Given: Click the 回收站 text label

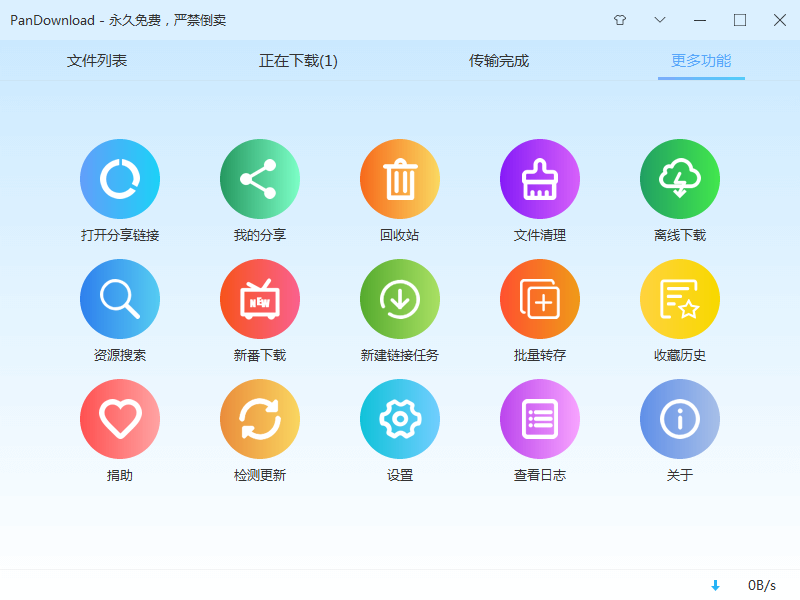Looking at the screenshot, I should [x=400, y=235].
